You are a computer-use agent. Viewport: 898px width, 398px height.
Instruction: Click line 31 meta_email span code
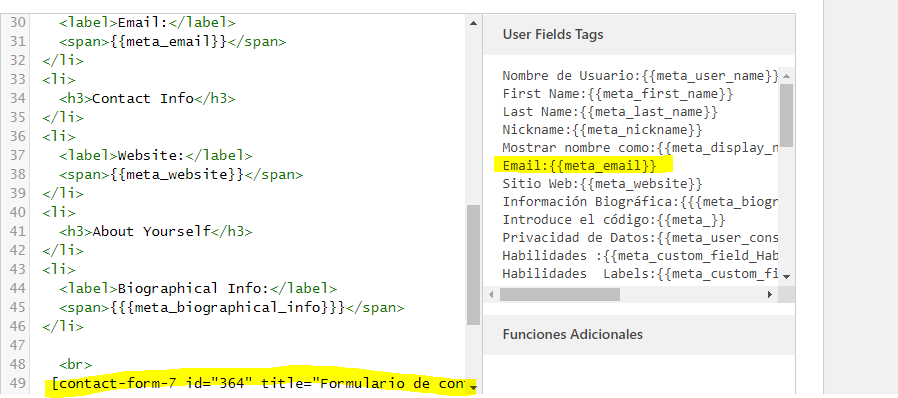pyautogui.click(x=172, y=42)
